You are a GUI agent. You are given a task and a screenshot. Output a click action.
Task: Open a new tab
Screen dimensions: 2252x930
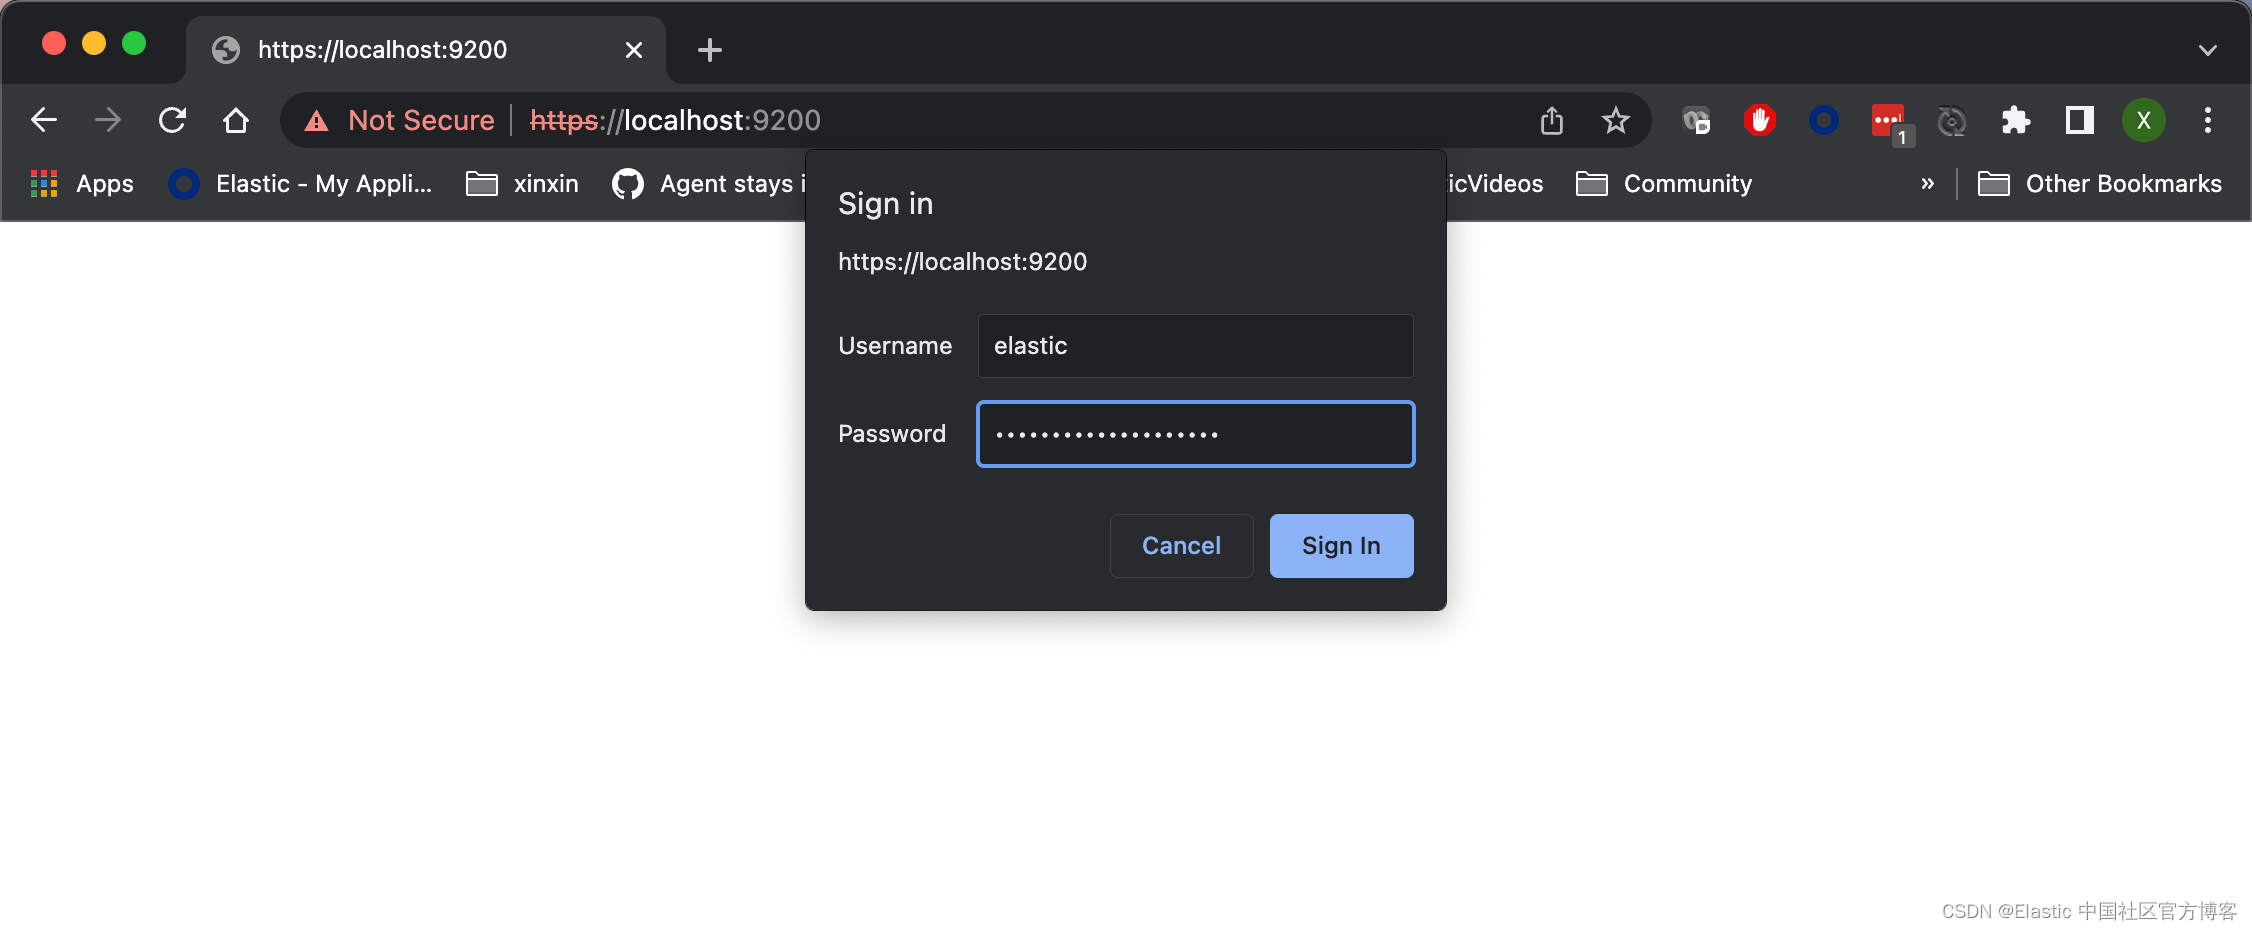(x=709, y=50)
